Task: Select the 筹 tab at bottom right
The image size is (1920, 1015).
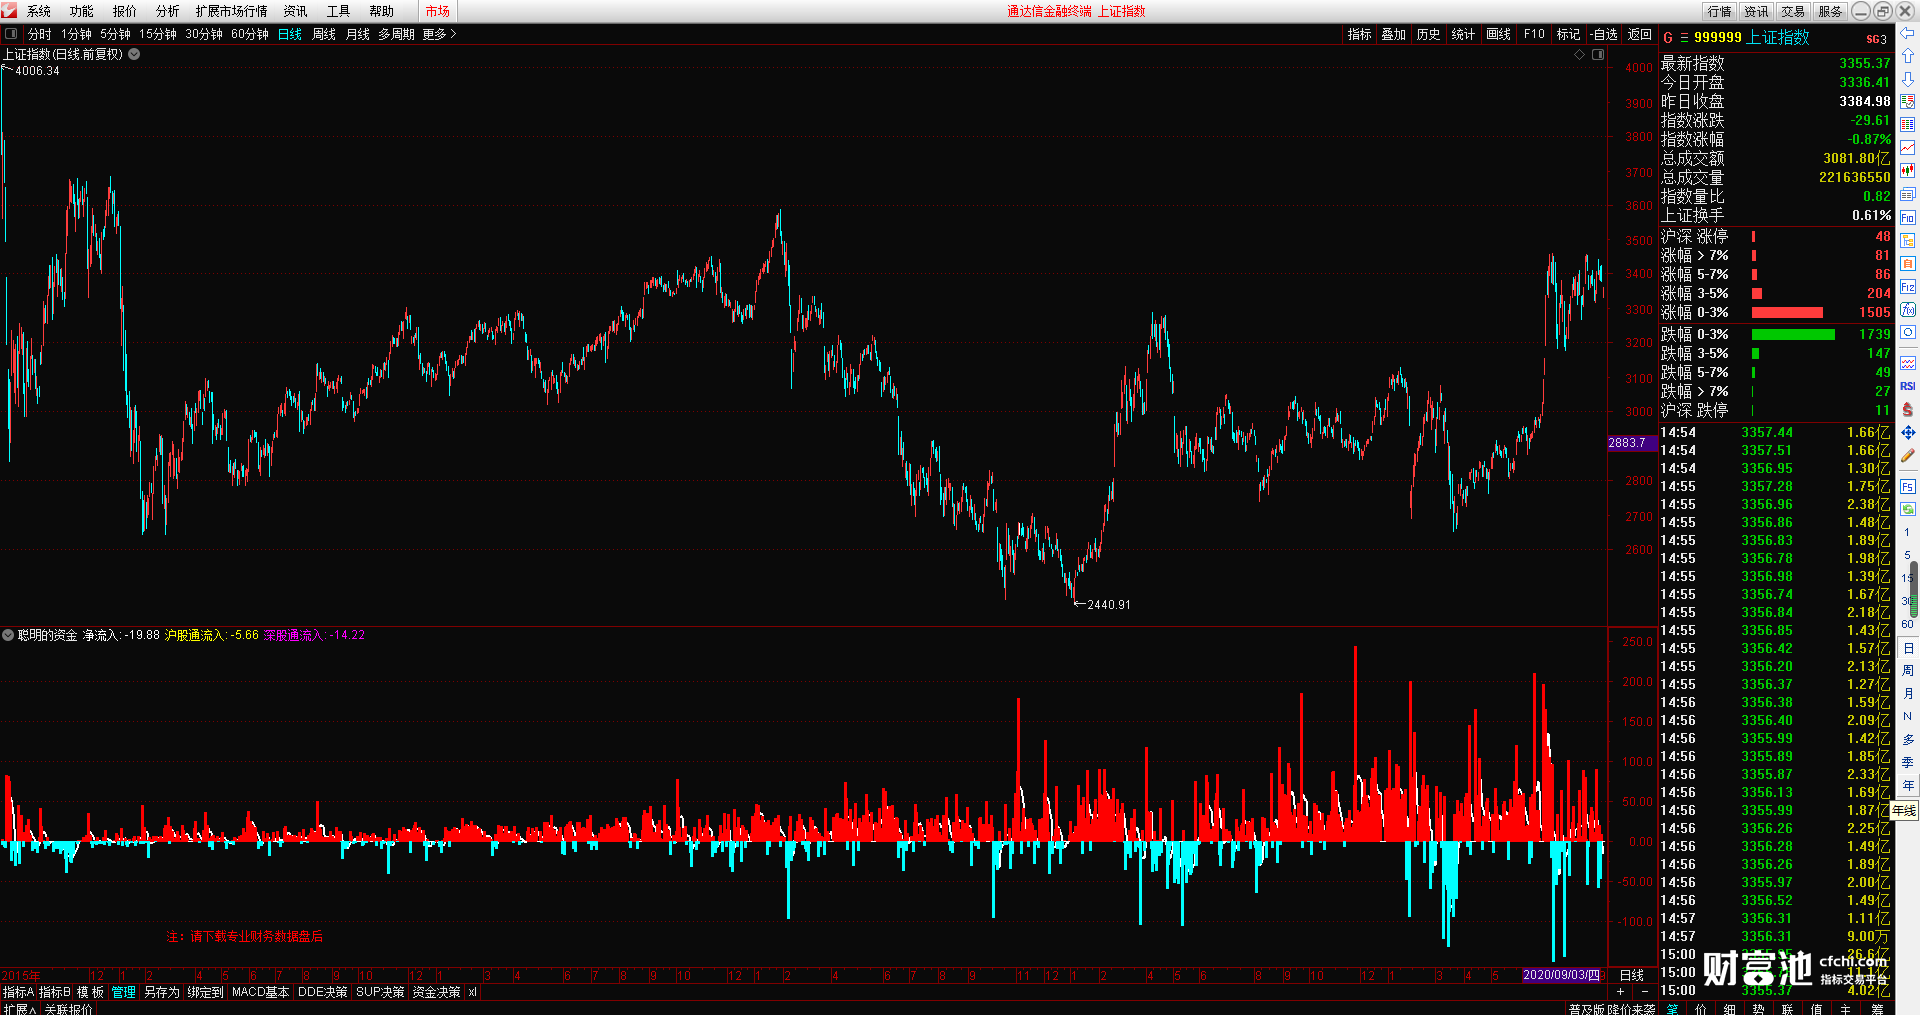Action: point(1877,1009)
